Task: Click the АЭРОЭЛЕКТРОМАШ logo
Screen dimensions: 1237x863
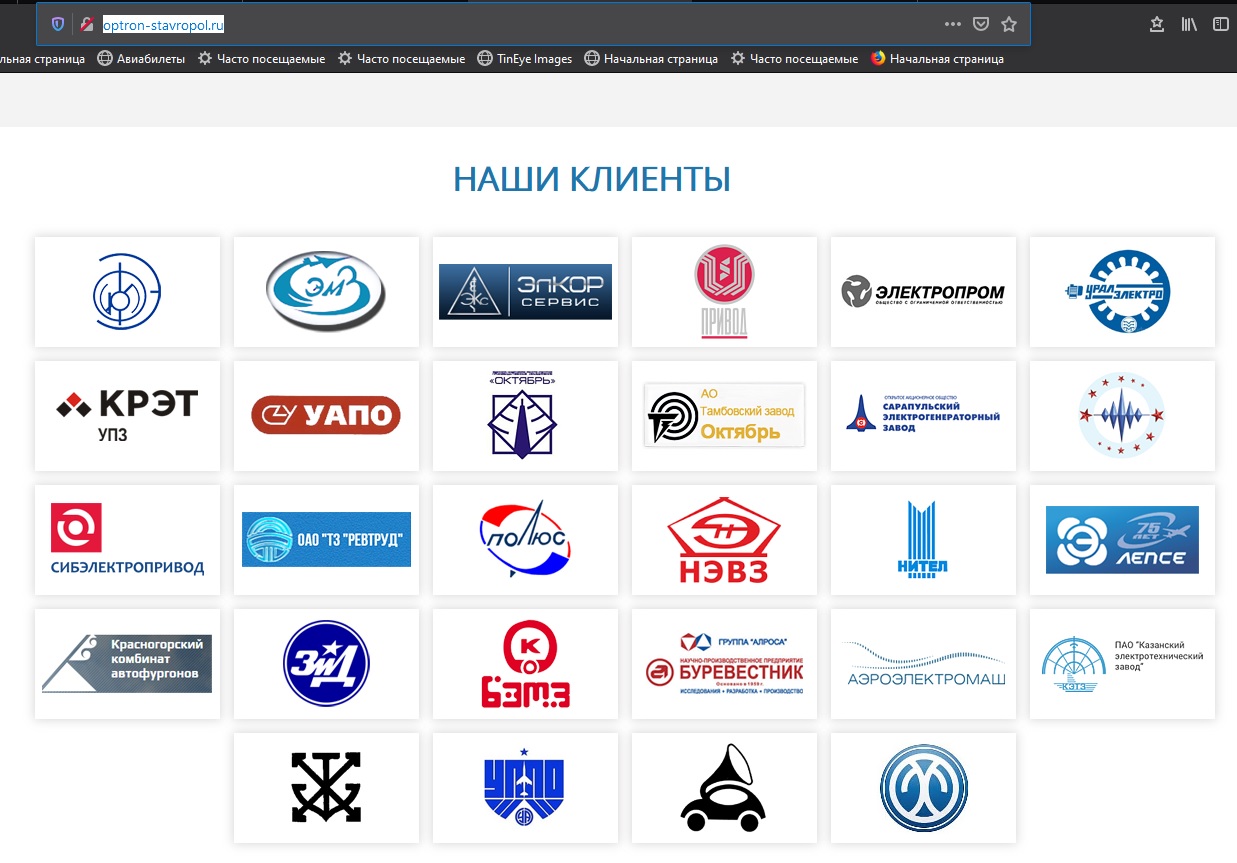Action: click(923, 664)
